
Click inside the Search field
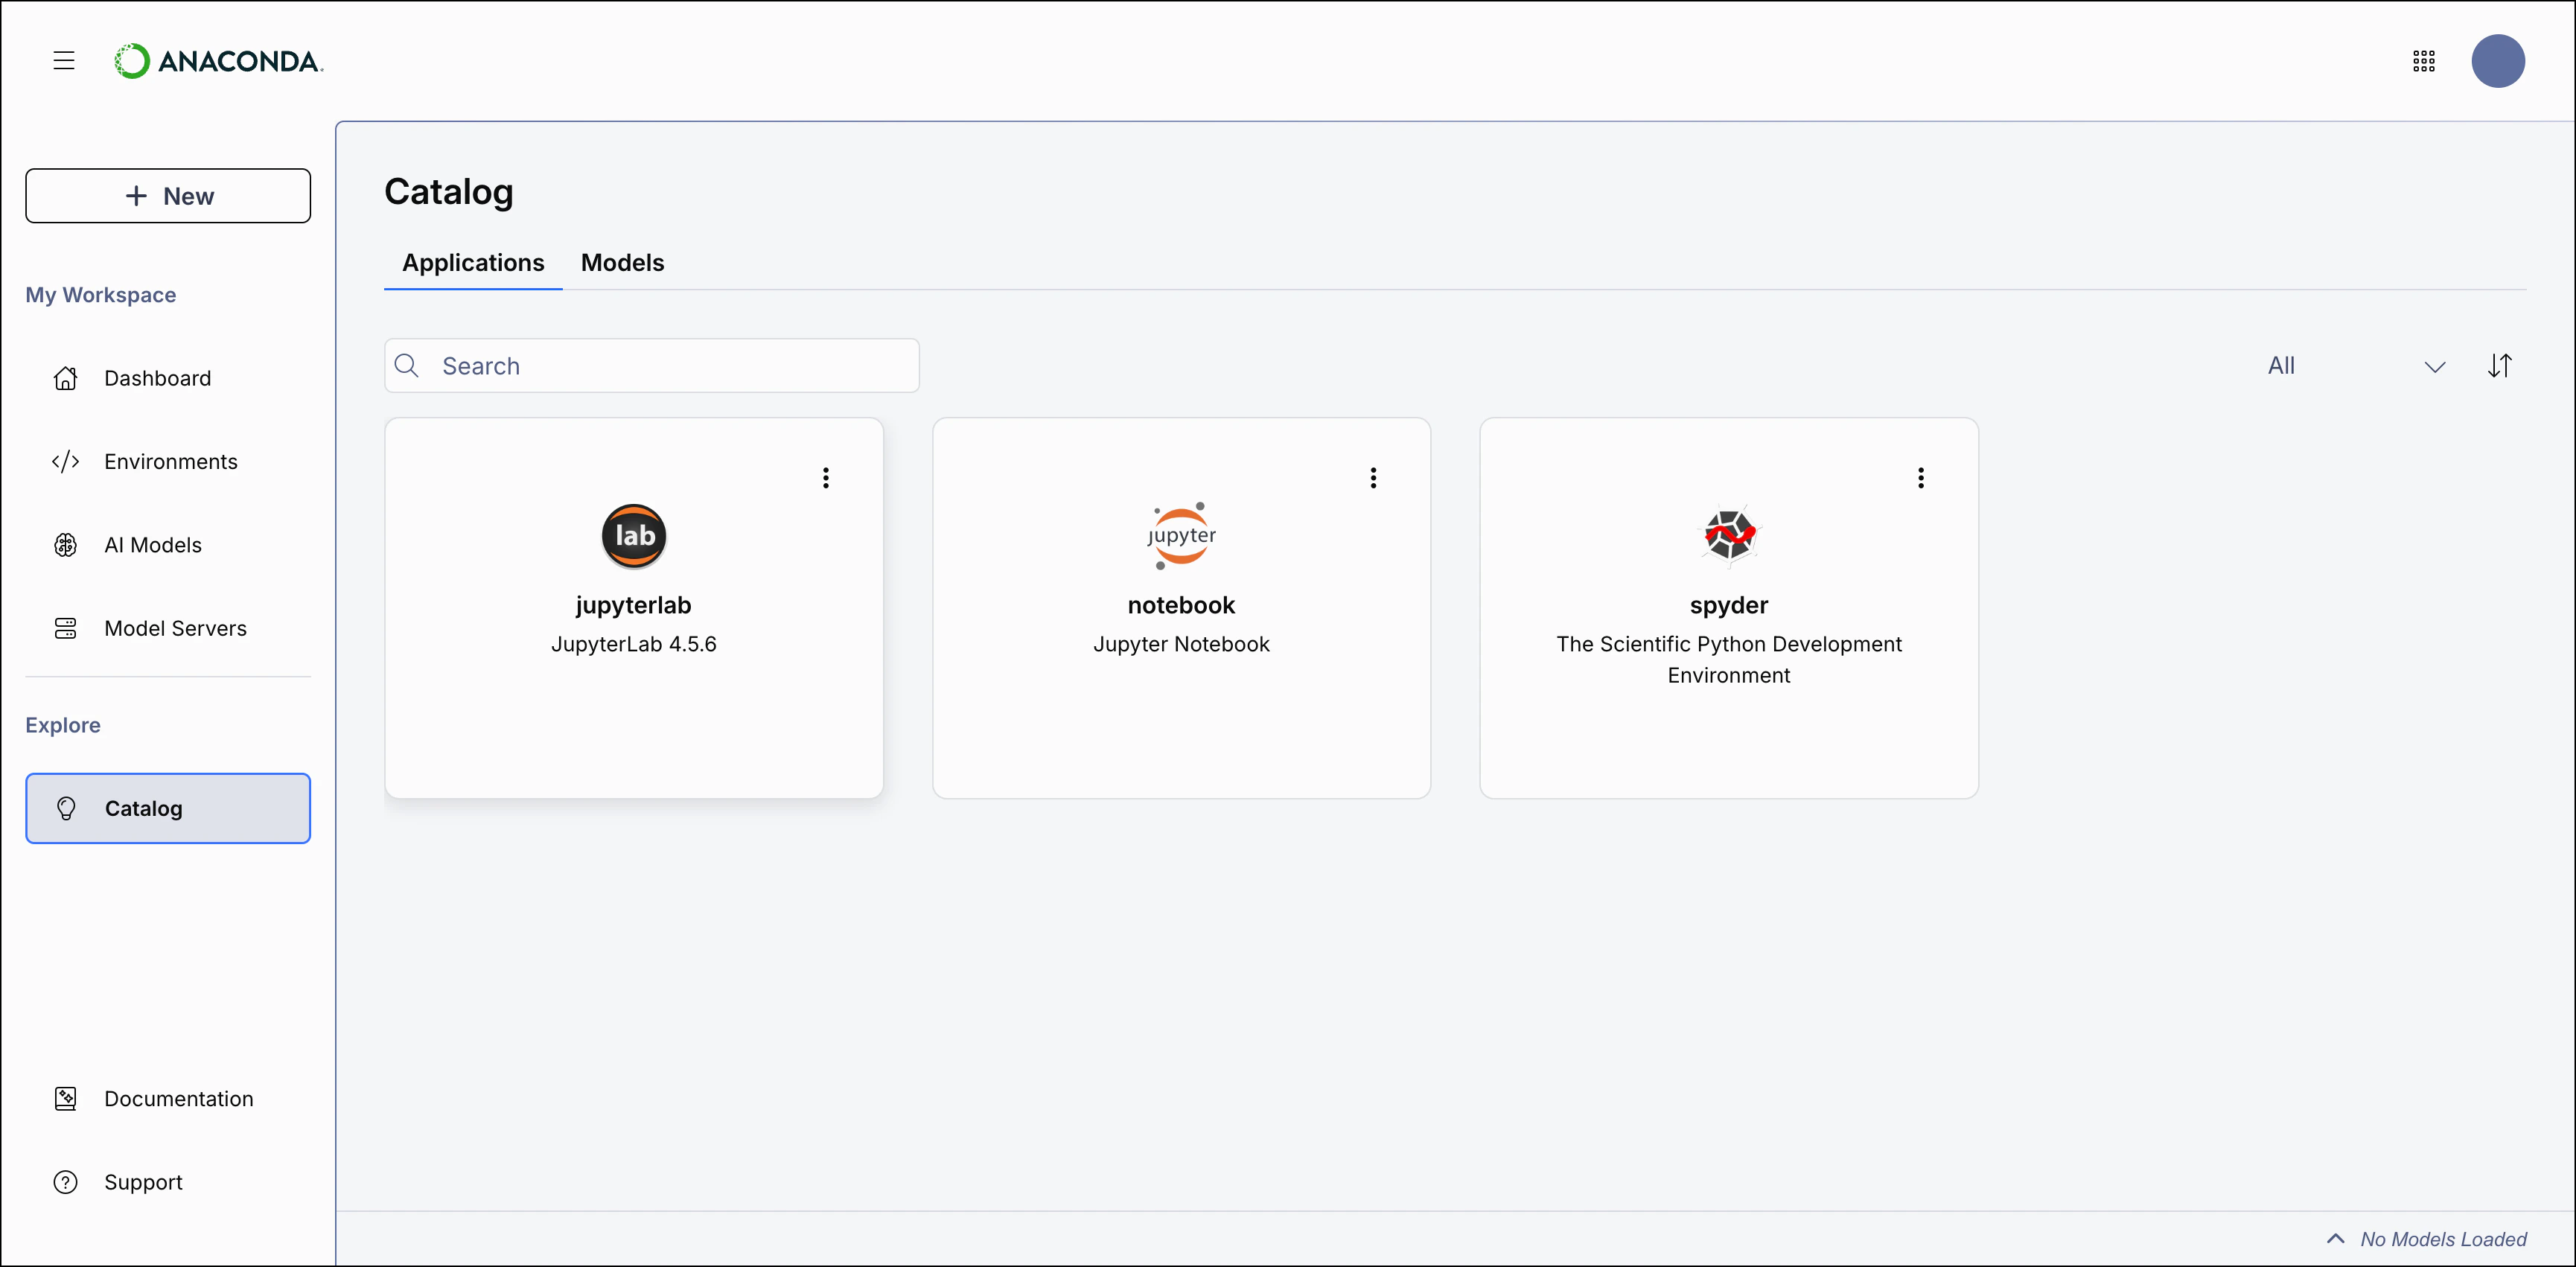tap(650, 365)
